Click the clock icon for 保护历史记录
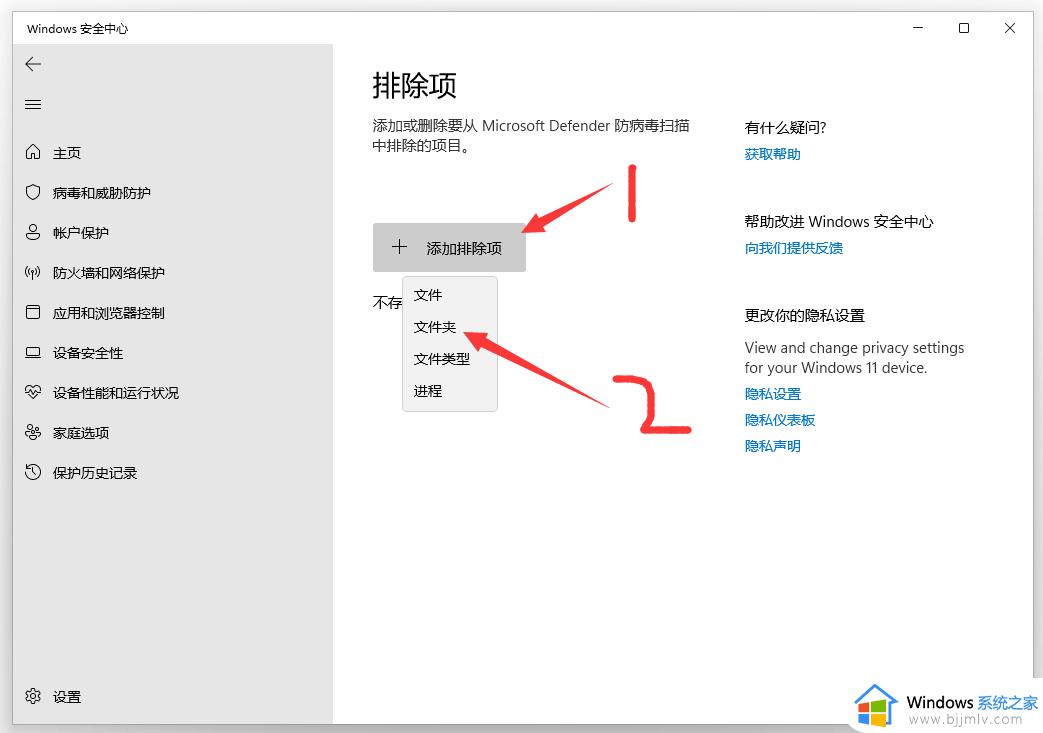Image resolution: width=1043 pixels, height=733 pixels. pyautogui.click(x=33, y=472)
